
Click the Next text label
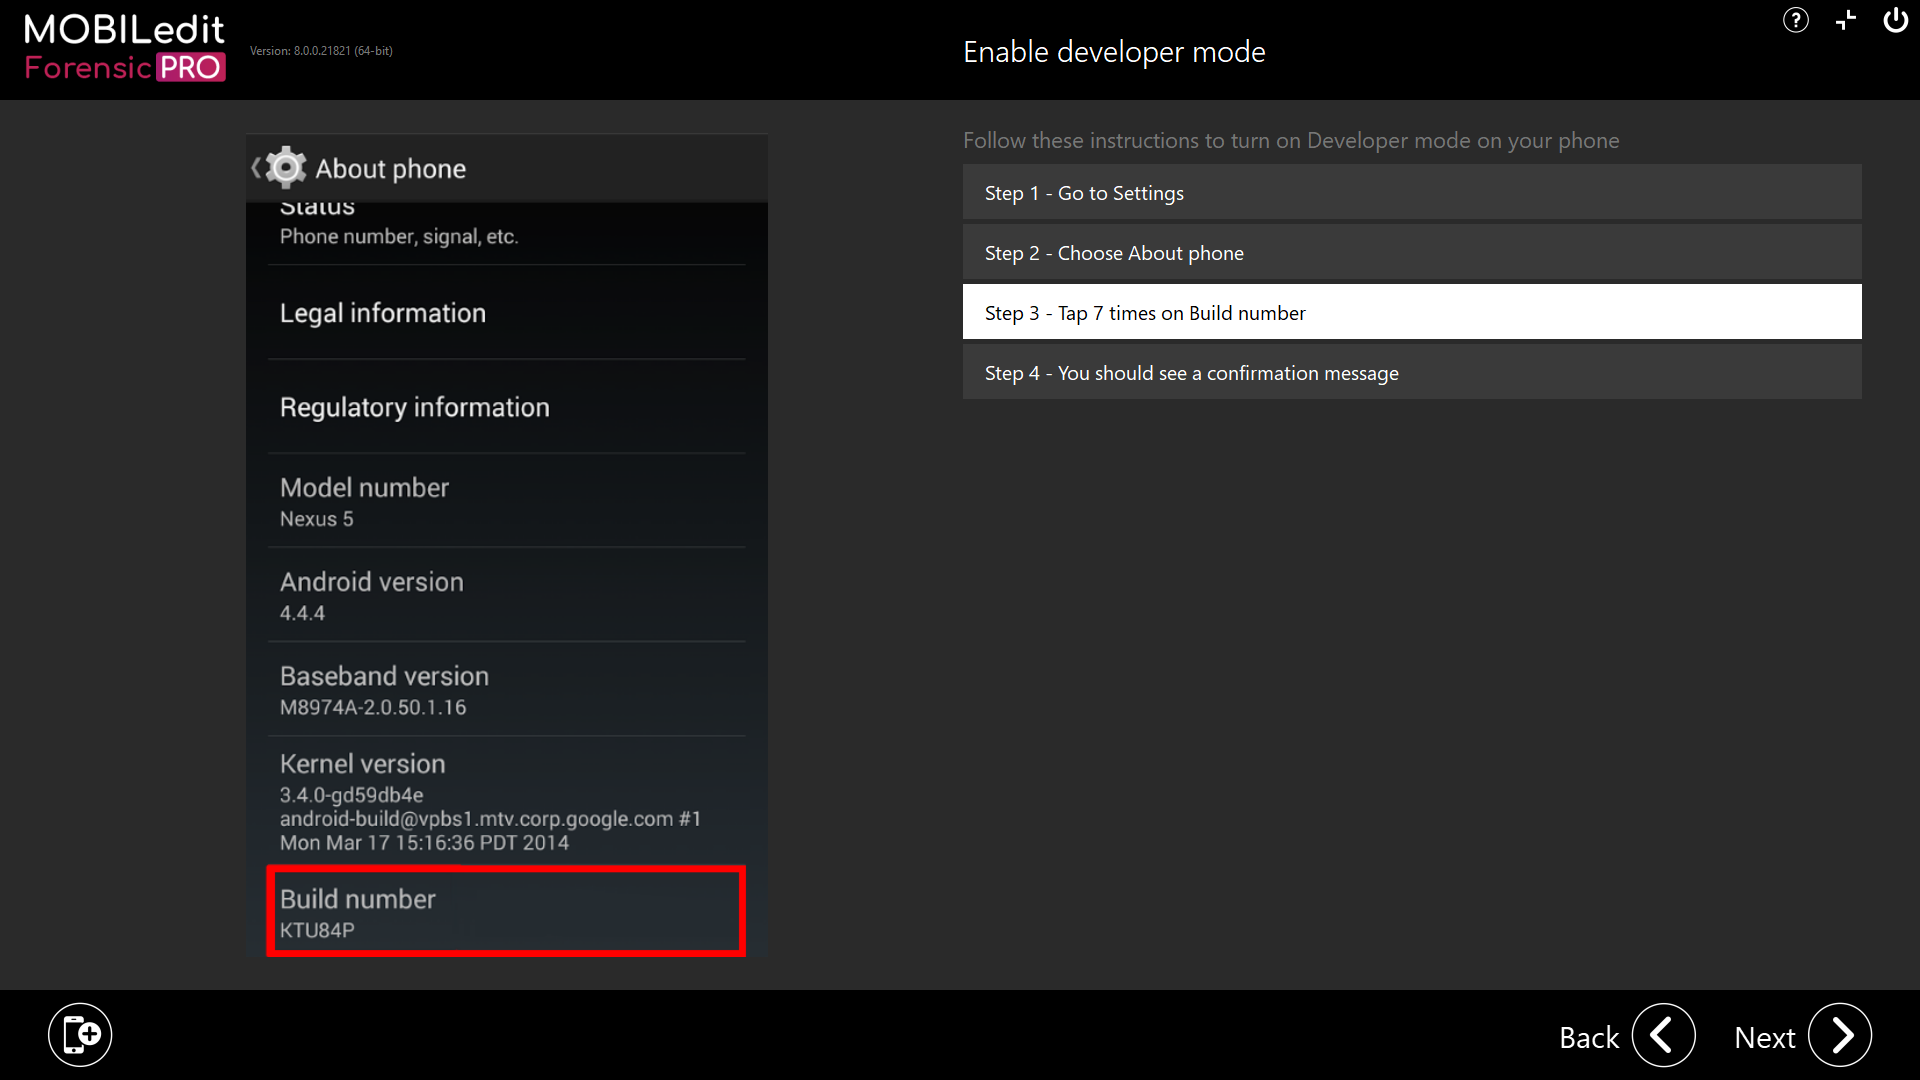click(1764, 1038)
